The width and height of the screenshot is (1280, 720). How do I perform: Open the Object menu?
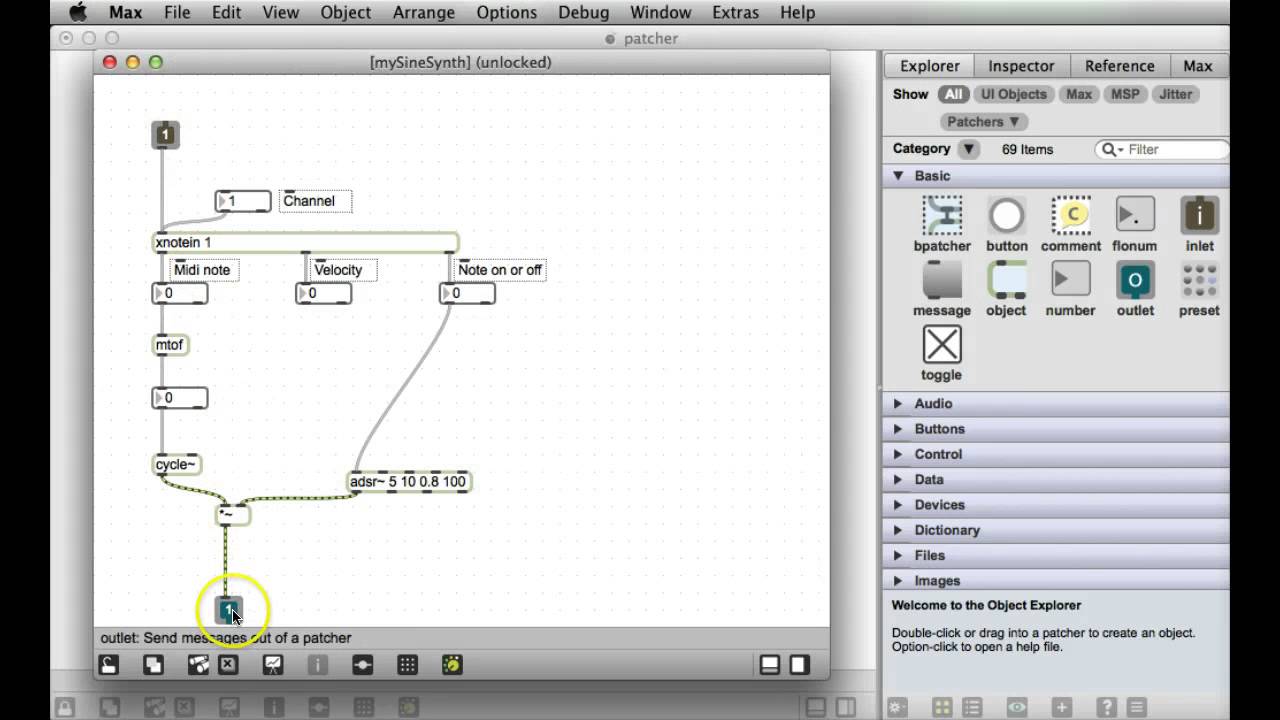[344, 12]
